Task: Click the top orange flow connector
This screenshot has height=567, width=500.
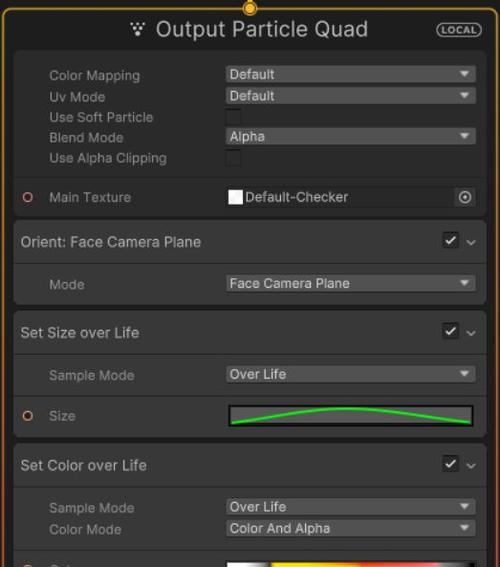Action: click(250, 8)
